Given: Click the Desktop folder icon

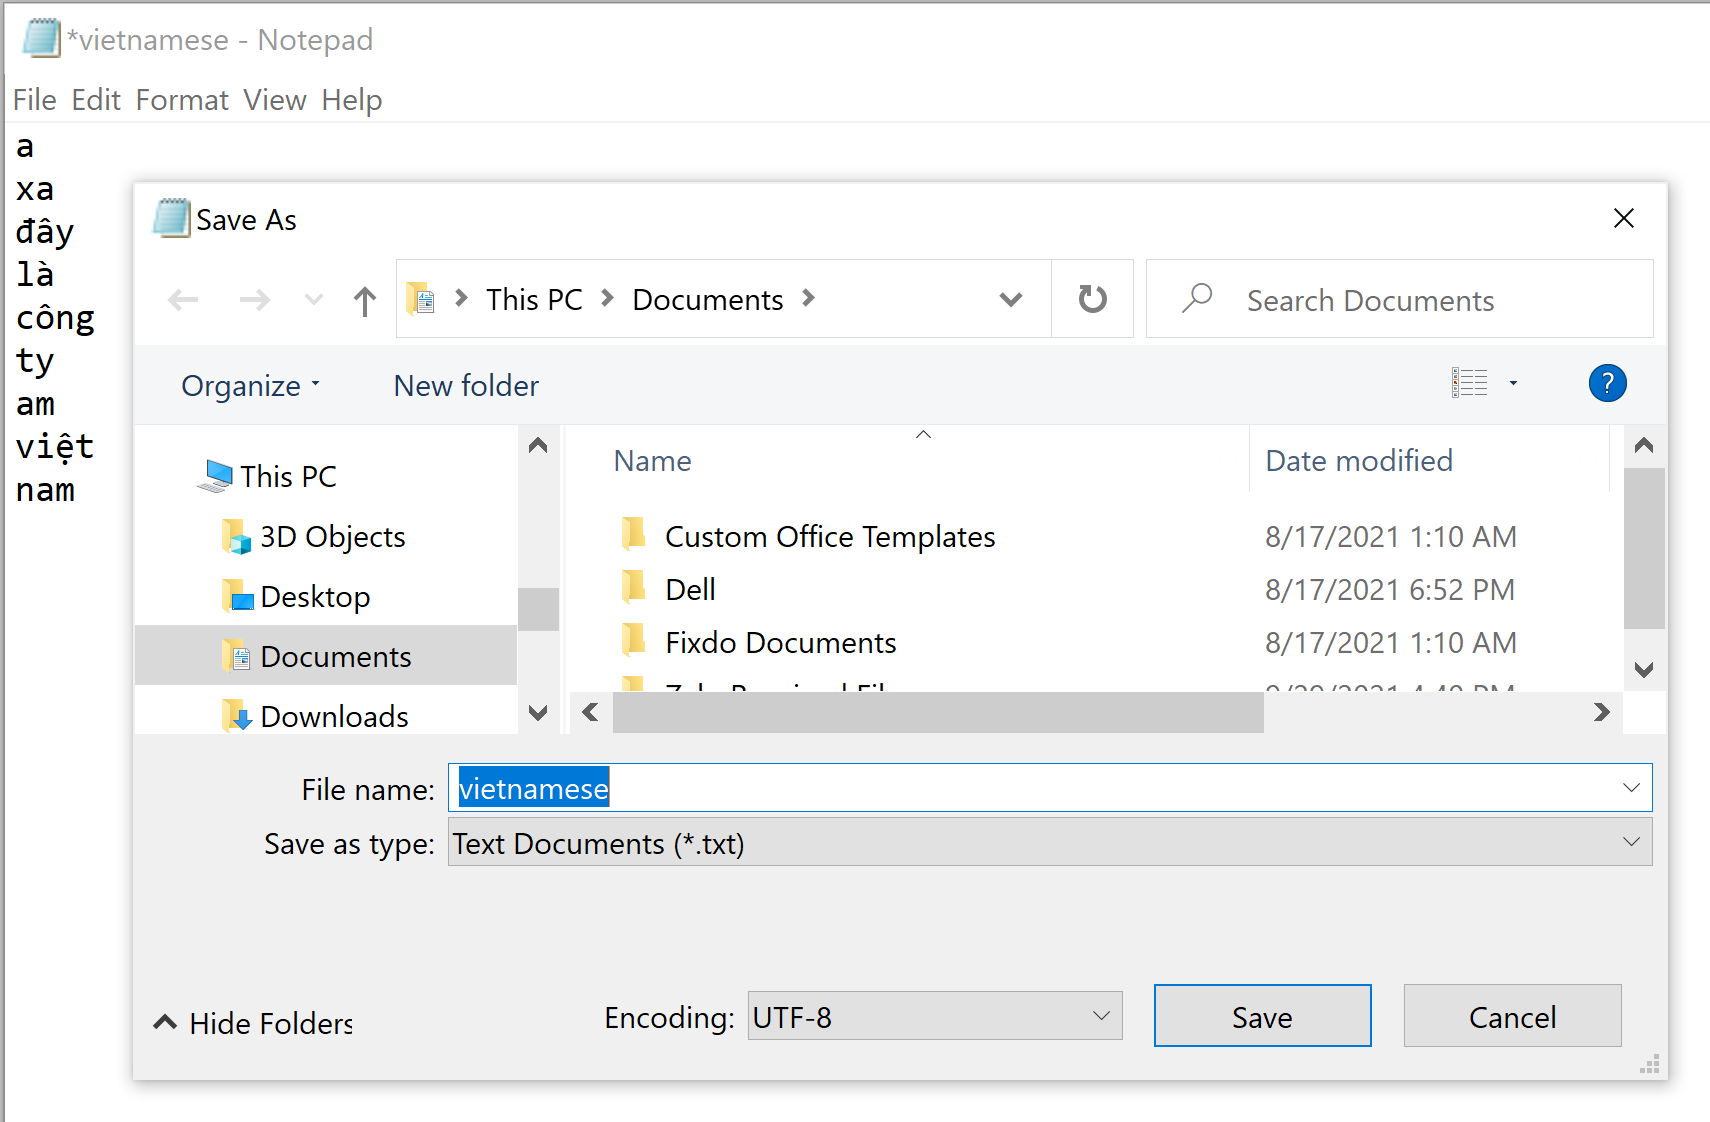Looking at the screenshot, I should point(237,596).
